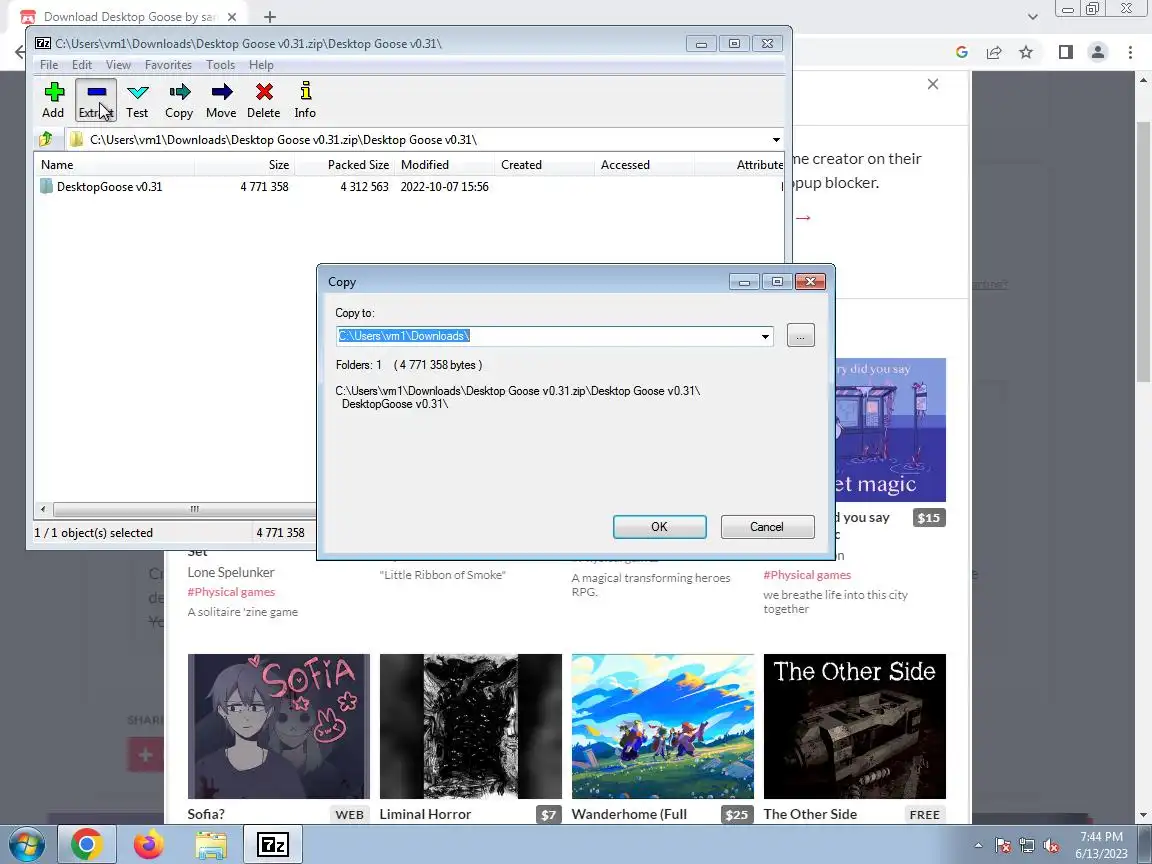1152x864 pixels.
Task: Click the Packed Size 4 312 563 cell
Action: [364, 187]
